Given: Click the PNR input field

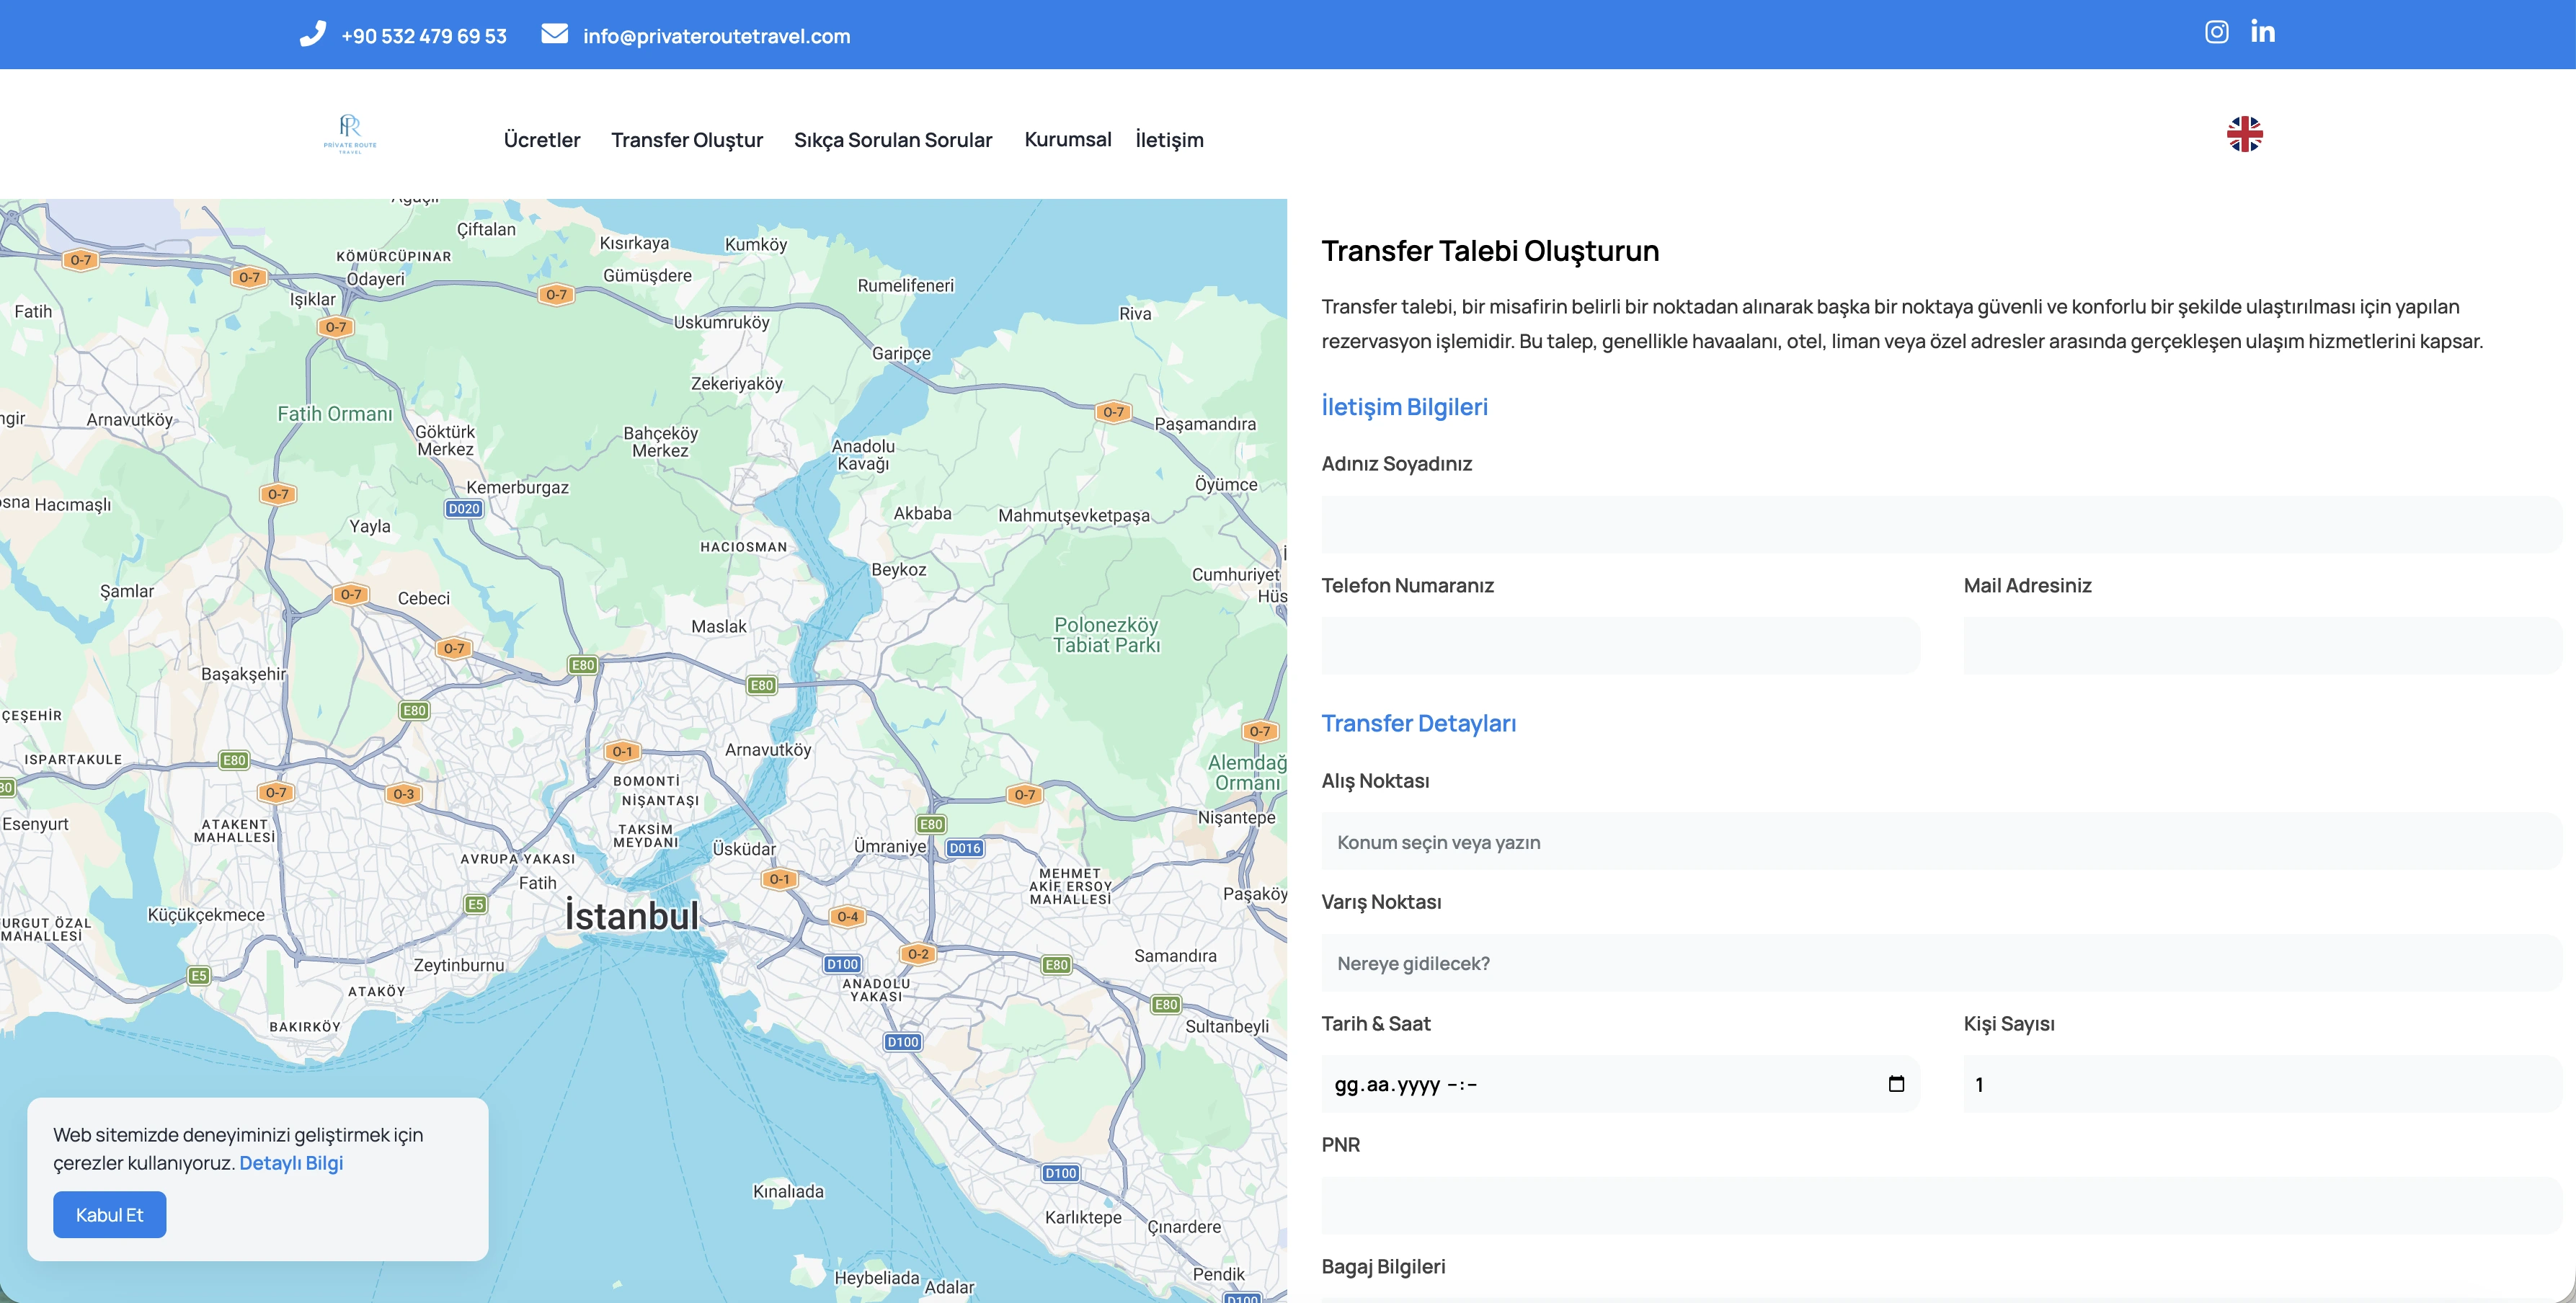Looking at the screenshot, I should point(1940,1206).
